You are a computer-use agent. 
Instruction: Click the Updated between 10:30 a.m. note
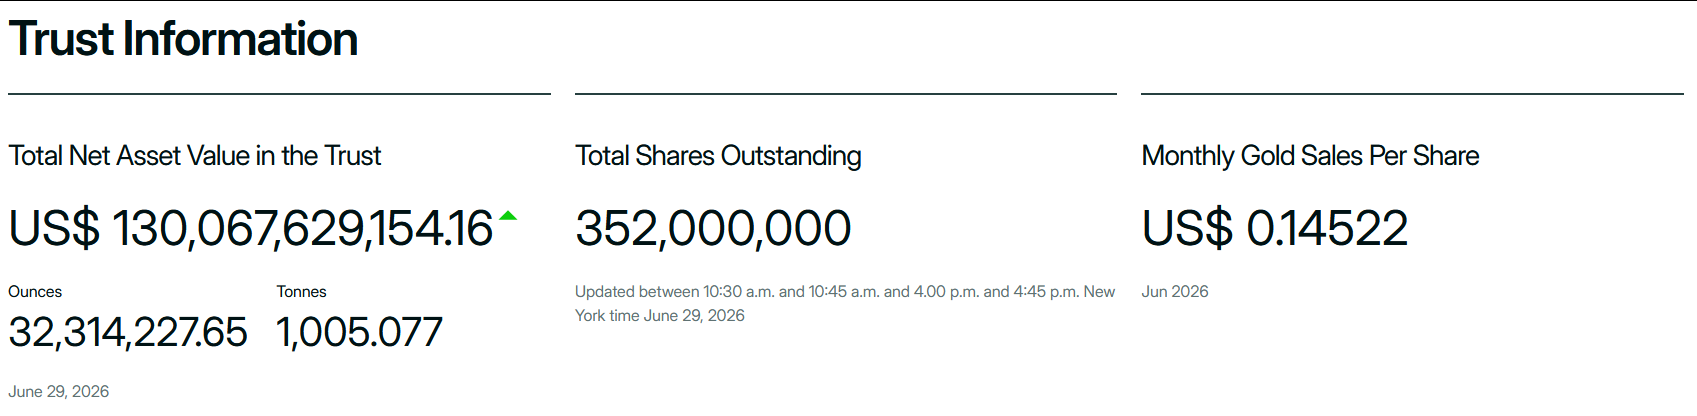[845, 292]
